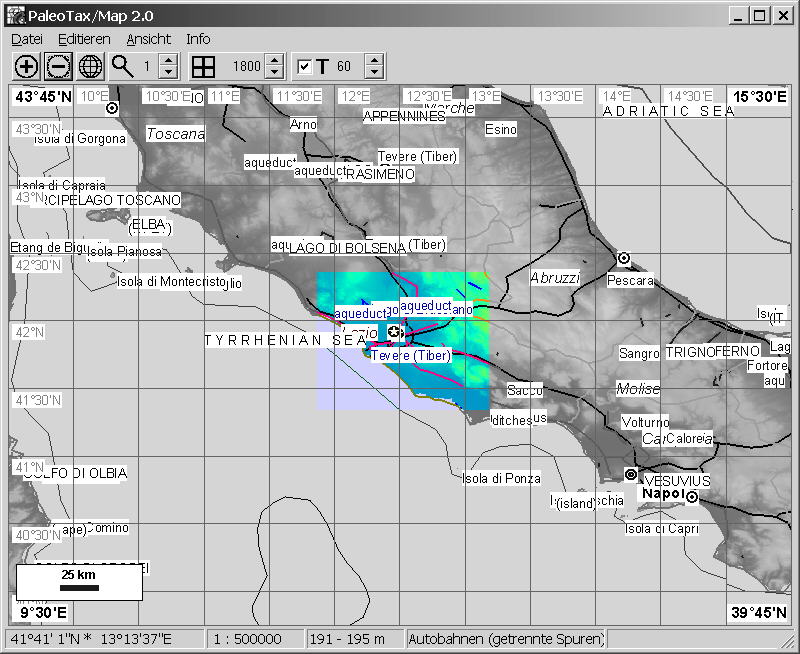800x654 pixels.
Task: Toggle the text labels checkbox
Action: click(x=305, y=67)
